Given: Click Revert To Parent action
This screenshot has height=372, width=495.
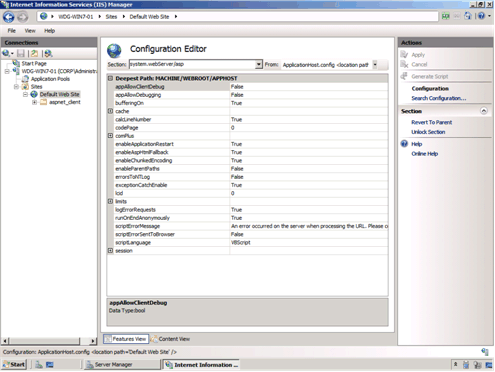Looking at the screenshot, I should [x=432, y=122].
